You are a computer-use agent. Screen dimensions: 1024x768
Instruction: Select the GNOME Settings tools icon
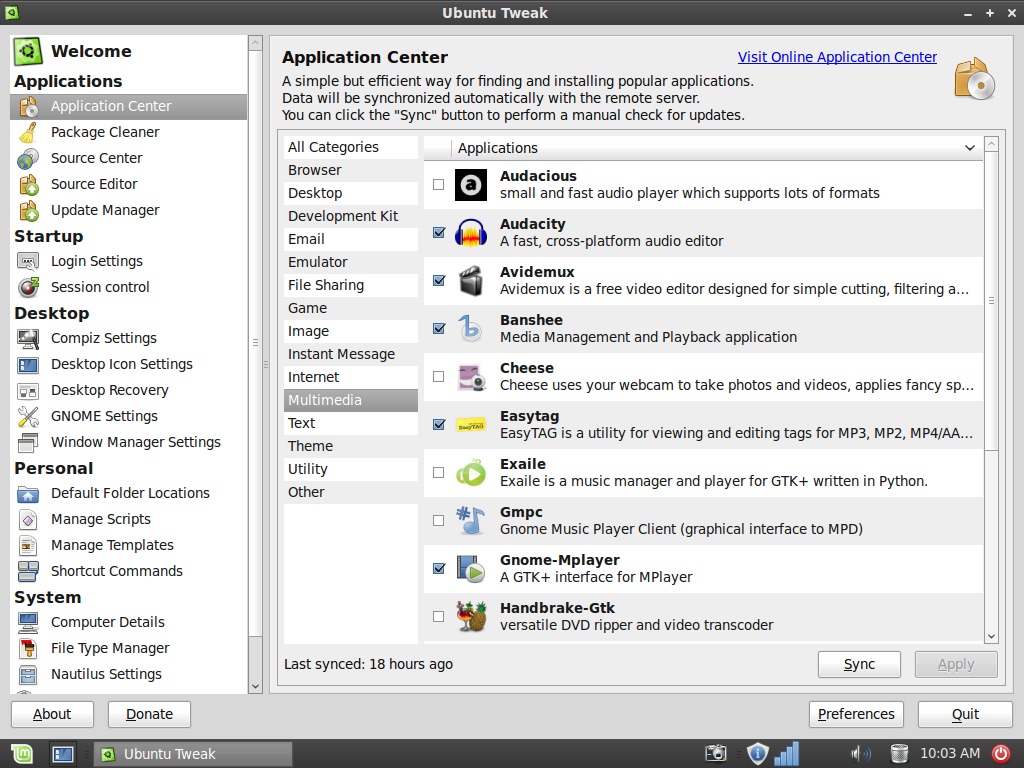coord(29,416)
